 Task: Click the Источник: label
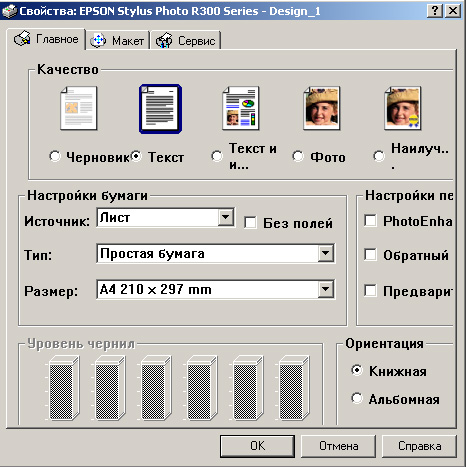[57, 221]
